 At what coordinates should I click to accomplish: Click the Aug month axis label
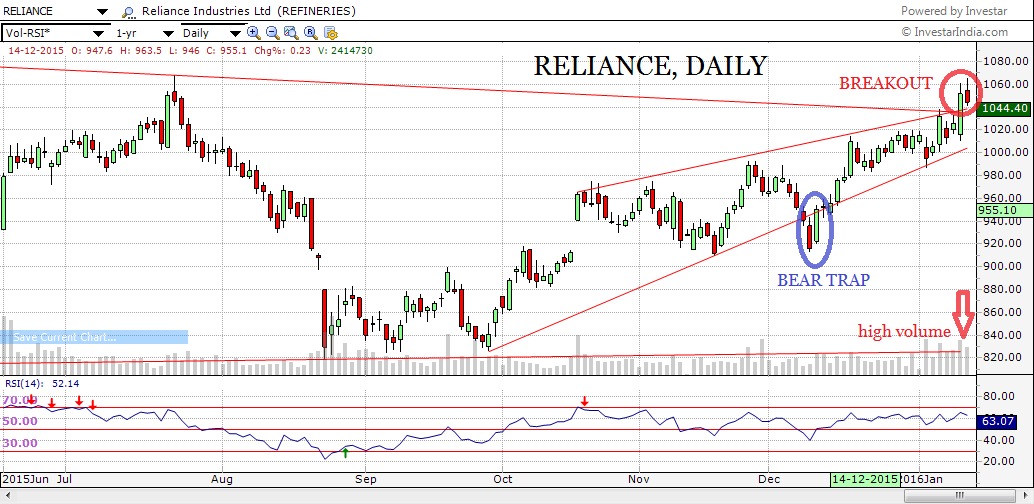(x=223, y=478)
